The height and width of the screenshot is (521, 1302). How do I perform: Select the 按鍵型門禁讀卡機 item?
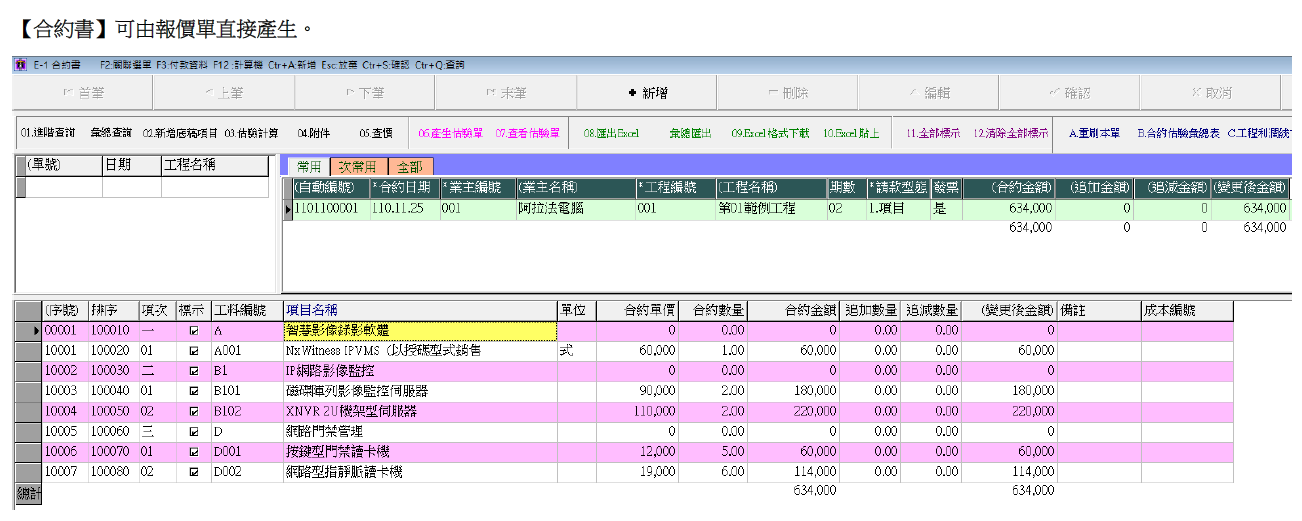[420, 452]
